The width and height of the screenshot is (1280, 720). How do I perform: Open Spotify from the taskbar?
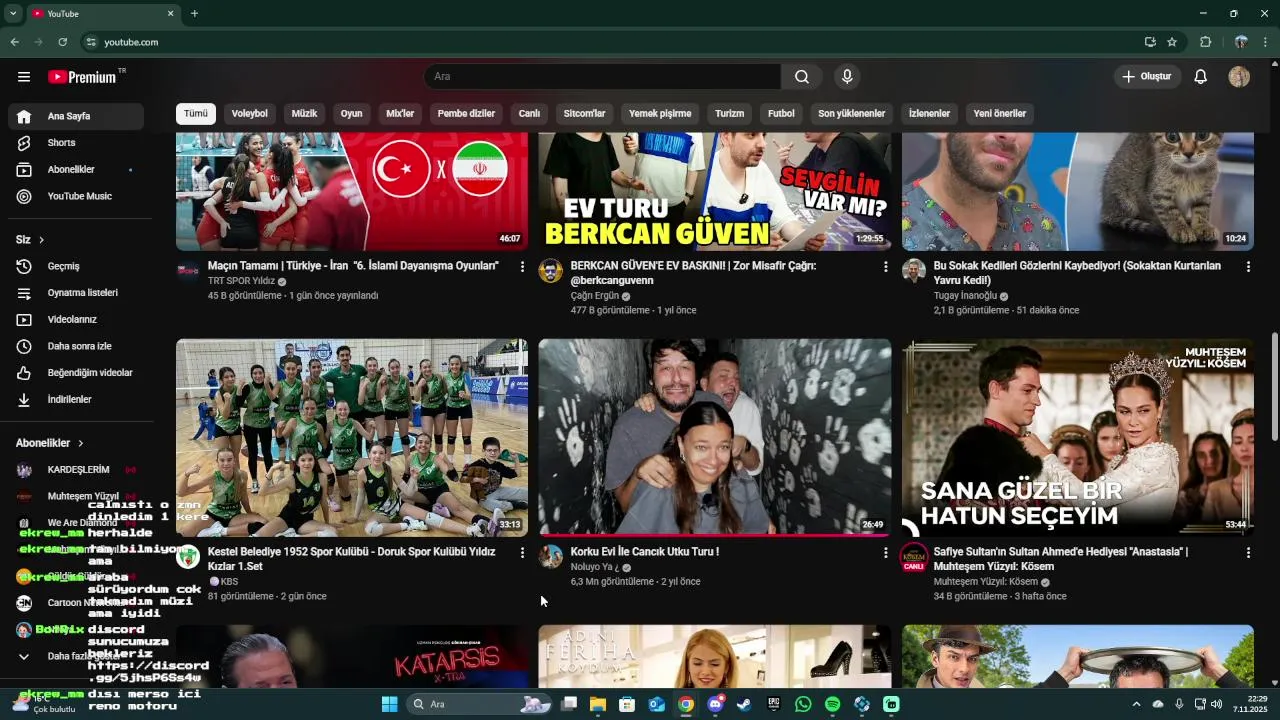click(x=833, y=704)
